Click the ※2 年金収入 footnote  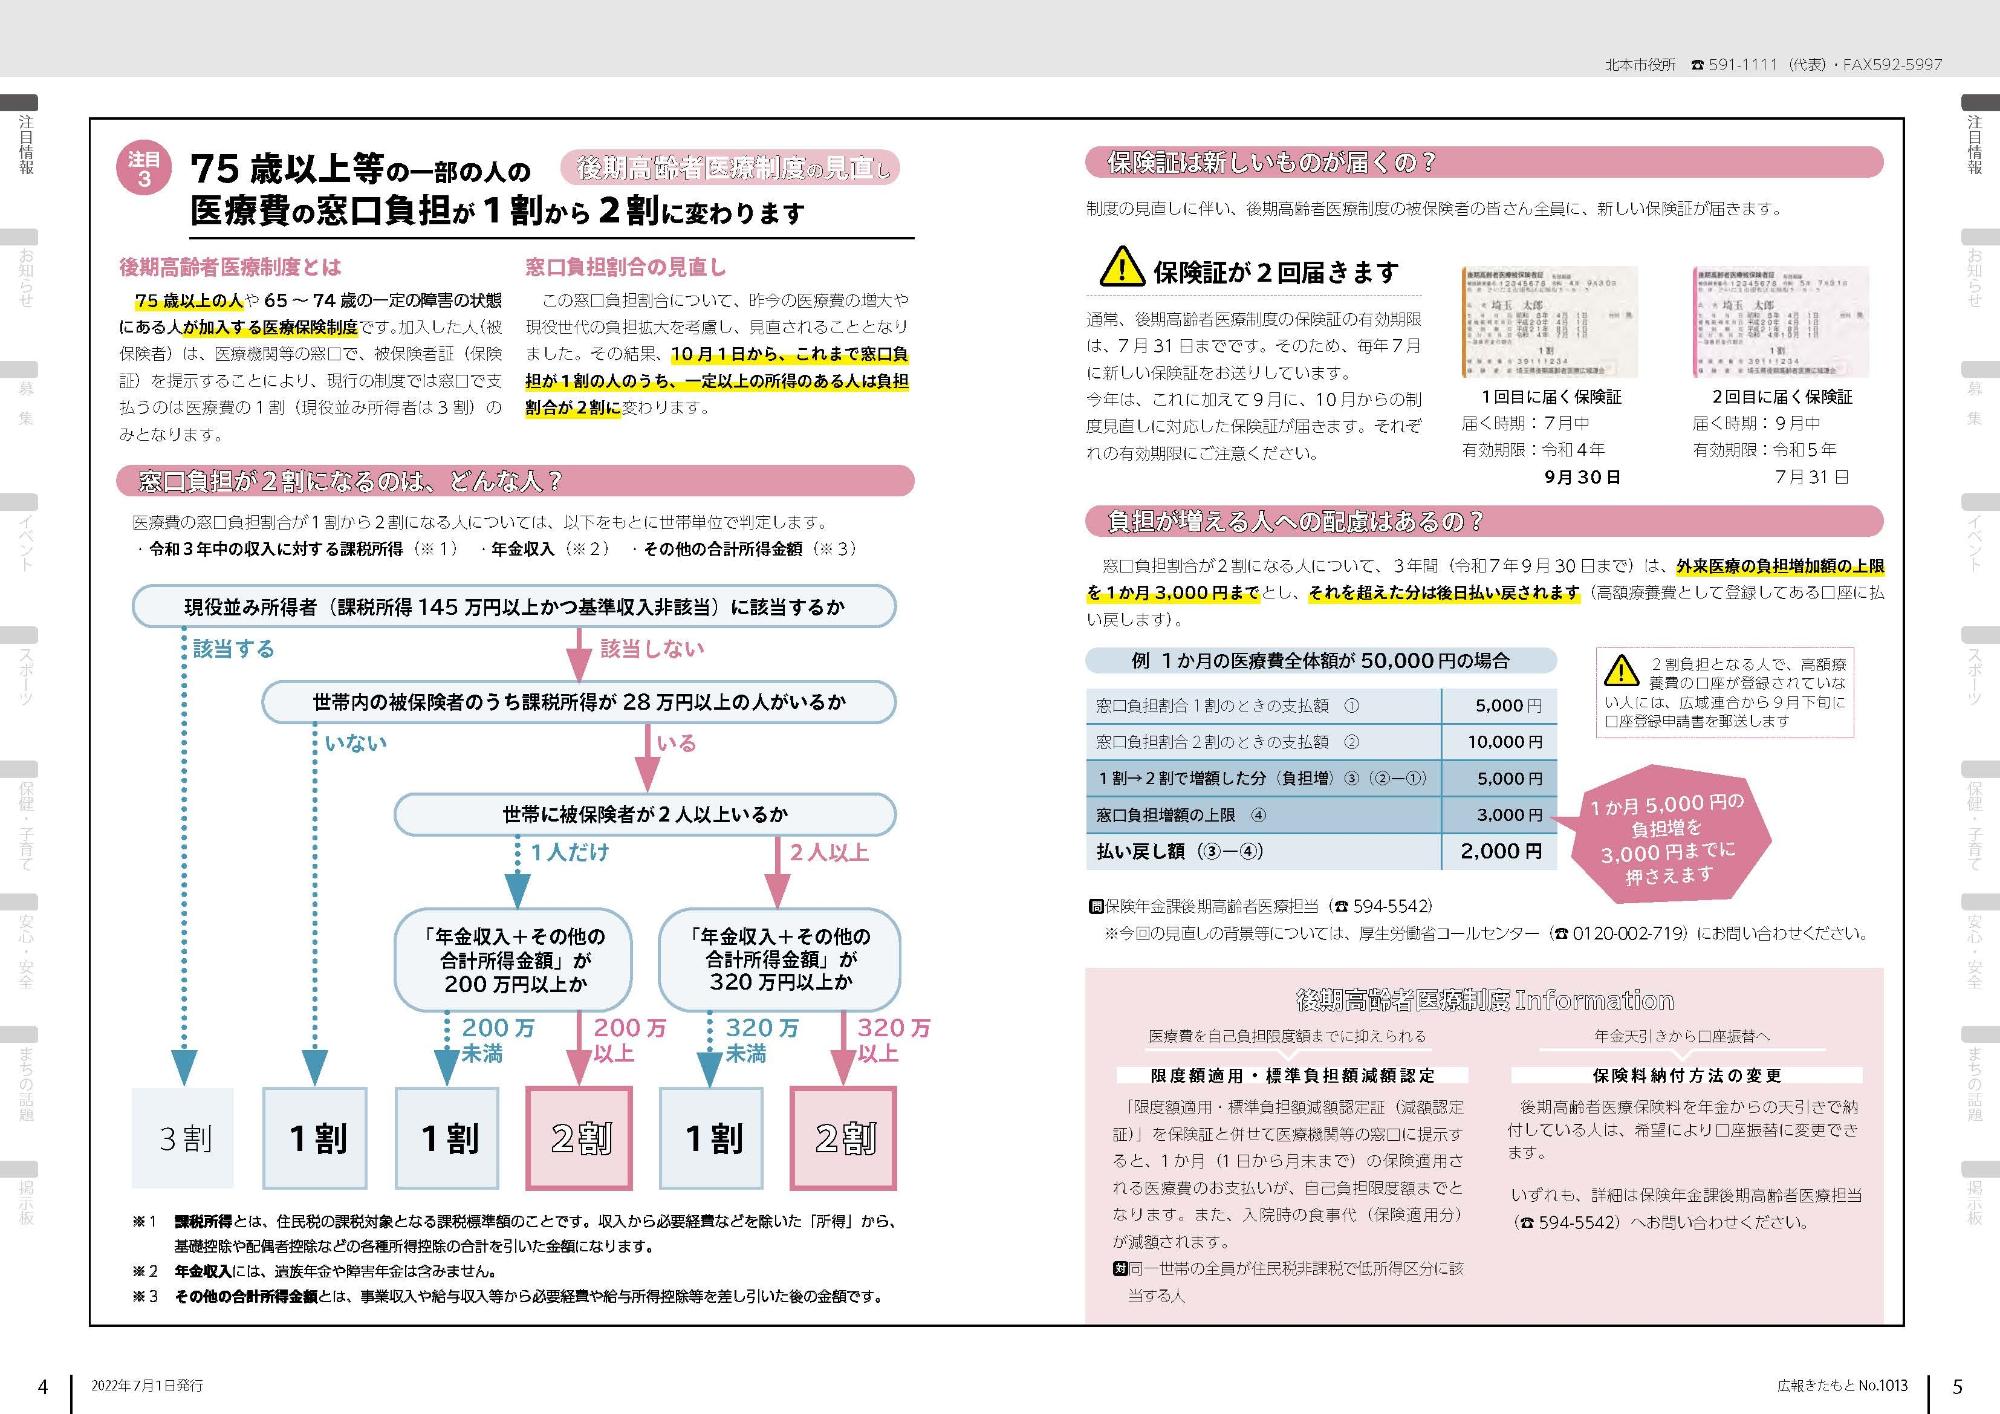click(x=314, y=1271)
